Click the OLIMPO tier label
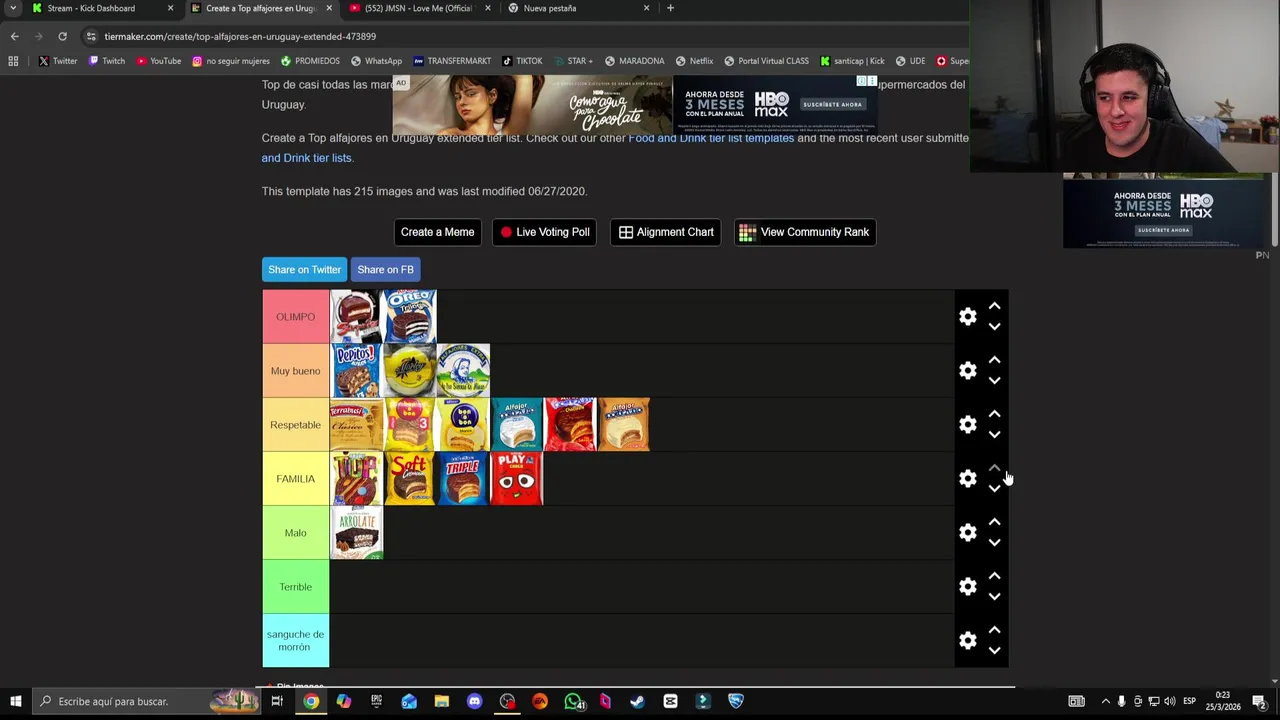 pyautogui.click(x=295, y=317)
